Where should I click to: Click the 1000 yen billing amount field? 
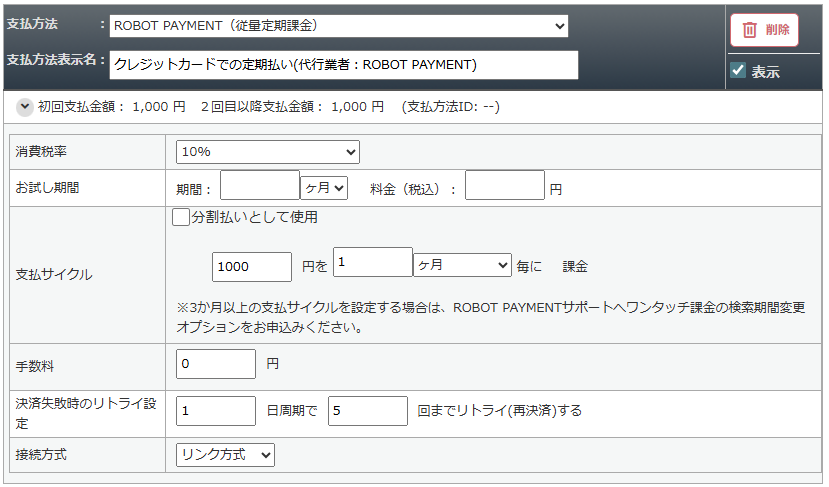[x=252, y=266]
